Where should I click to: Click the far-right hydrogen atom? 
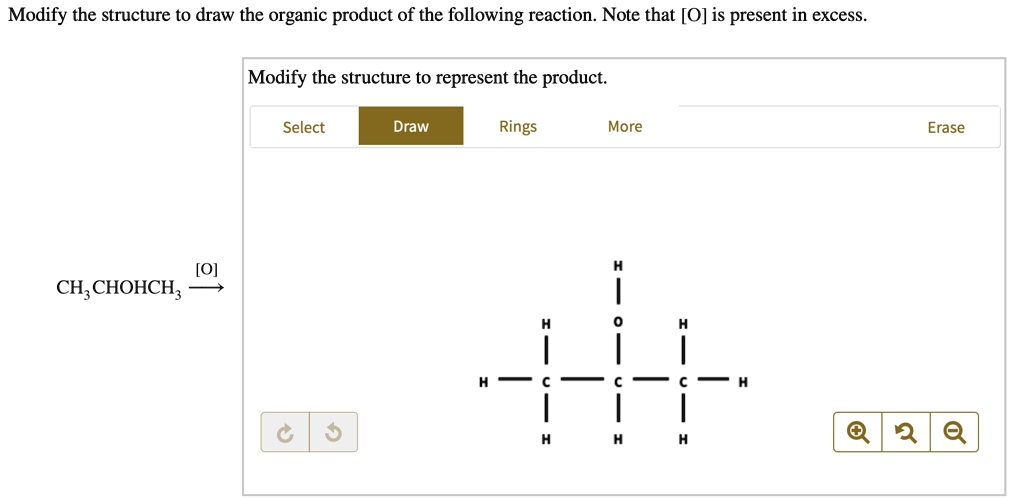741,381
